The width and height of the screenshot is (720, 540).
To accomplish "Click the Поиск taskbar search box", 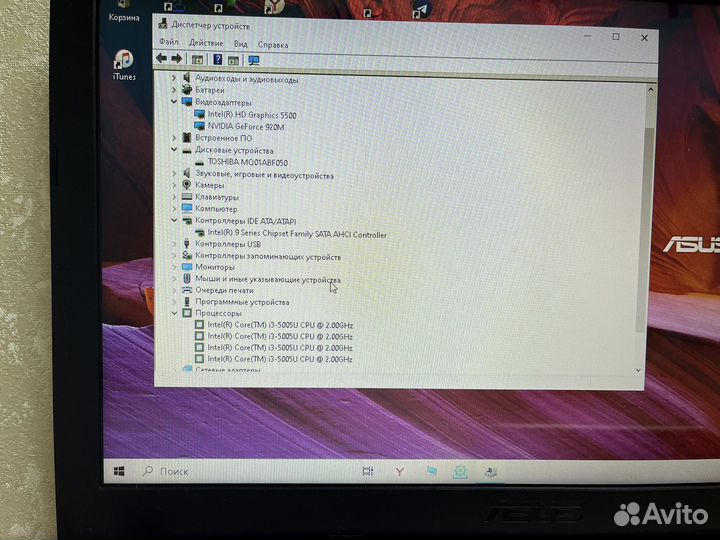I will [166, 472].
